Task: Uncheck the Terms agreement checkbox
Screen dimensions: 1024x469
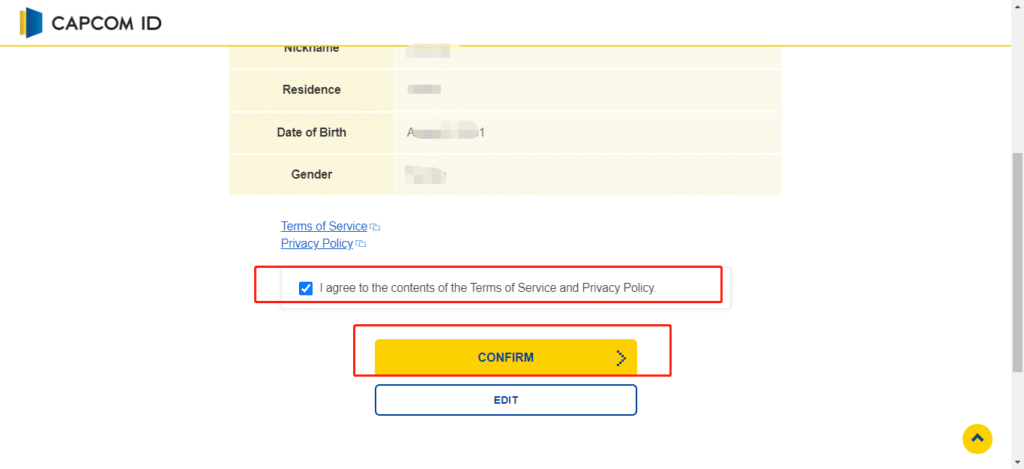Action: click(x=306, y=288)
